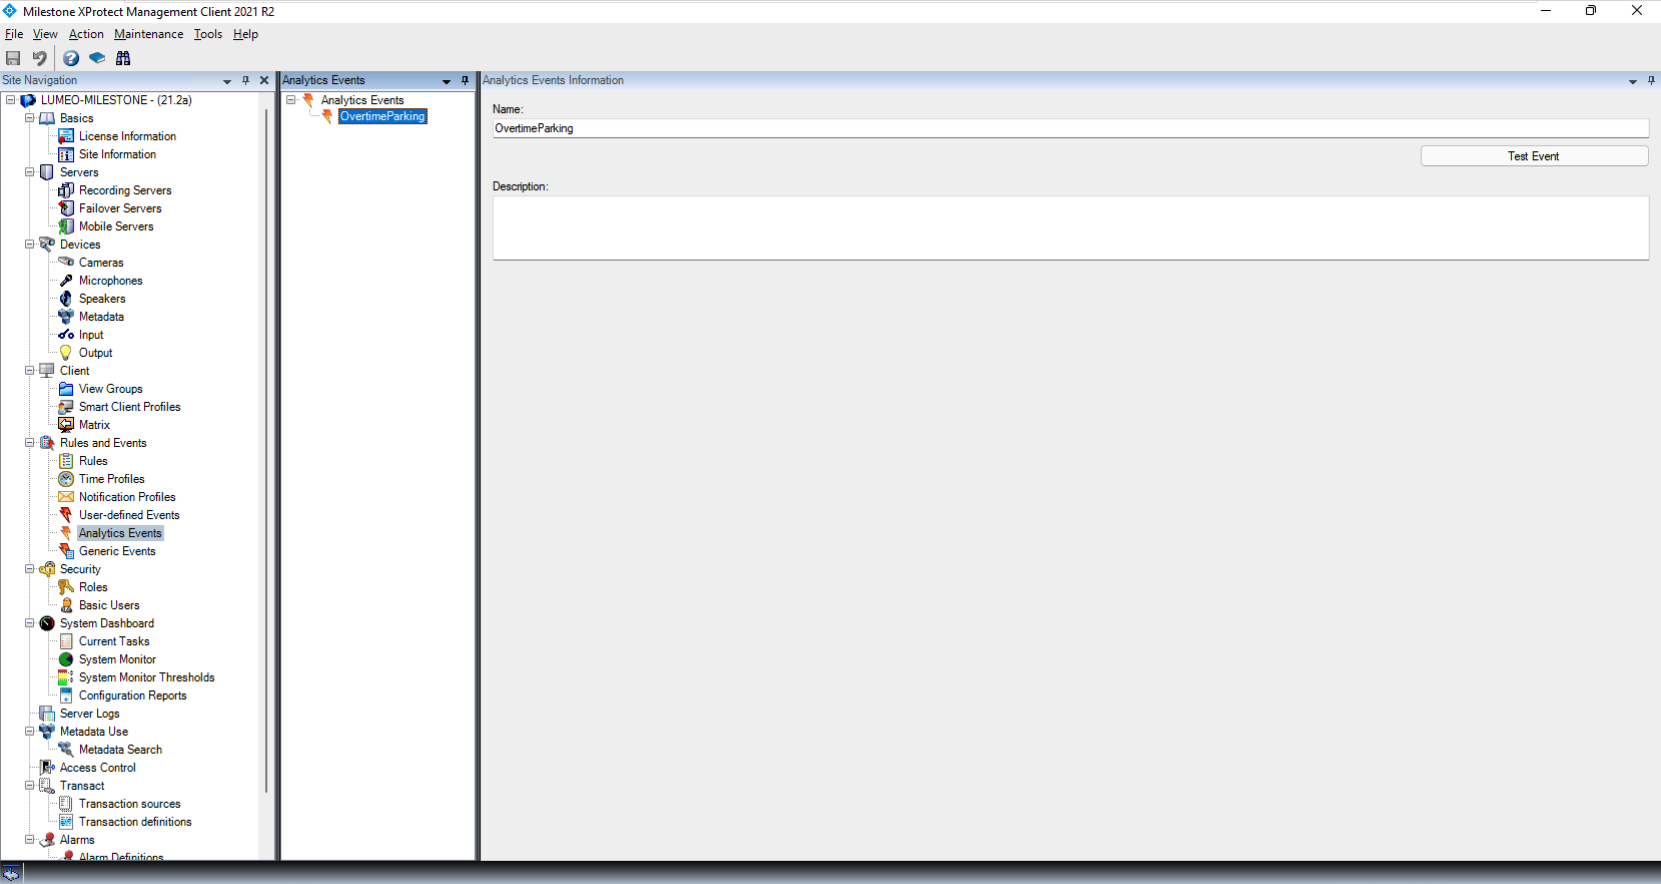Image resolution: width=1661 pixels, height=884 pixels.
Task: Collapse the Security tree node
Action: point(30,569)
